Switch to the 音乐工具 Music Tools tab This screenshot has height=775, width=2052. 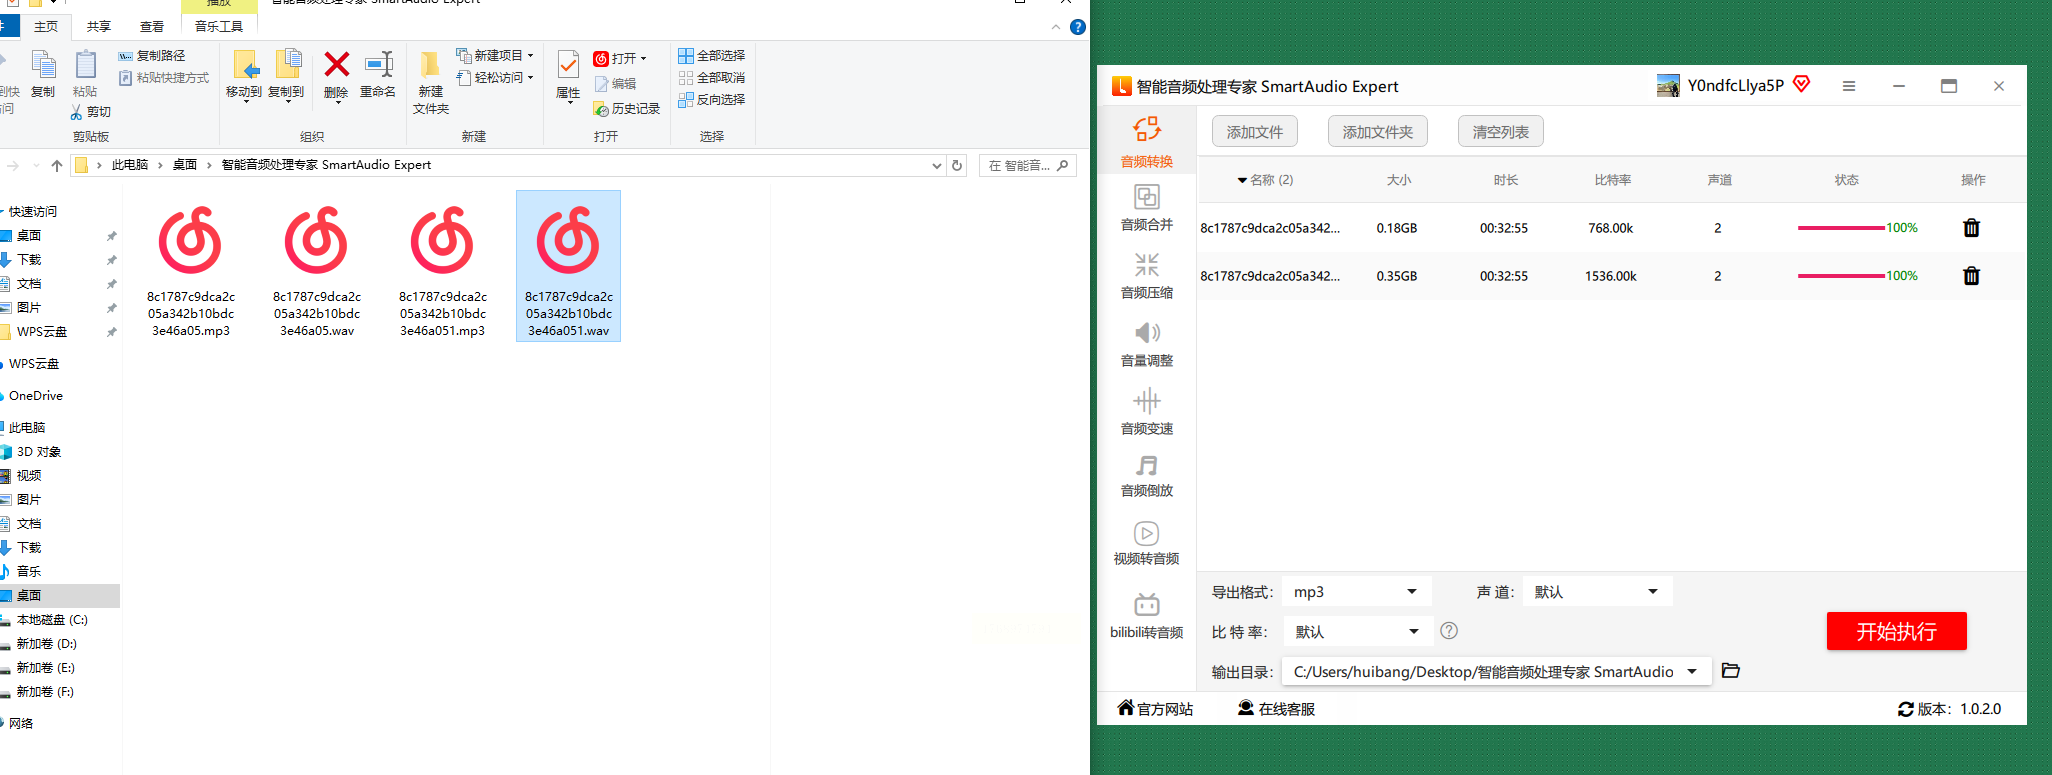(219, 27)
